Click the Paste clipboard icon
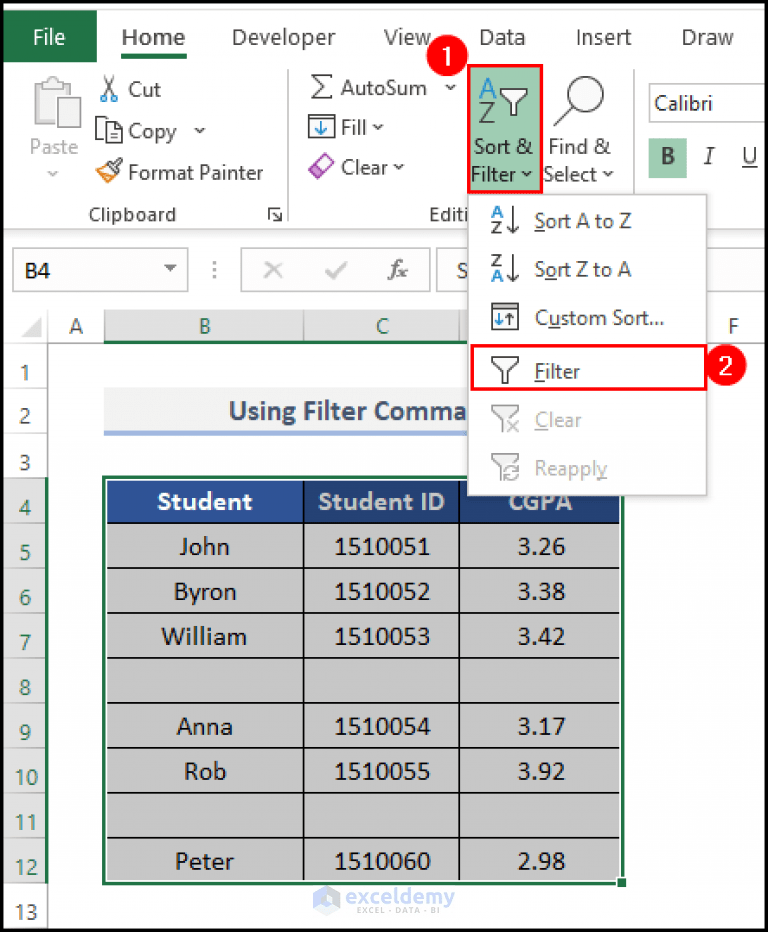 pyautogui.click(x=57, y=102)
